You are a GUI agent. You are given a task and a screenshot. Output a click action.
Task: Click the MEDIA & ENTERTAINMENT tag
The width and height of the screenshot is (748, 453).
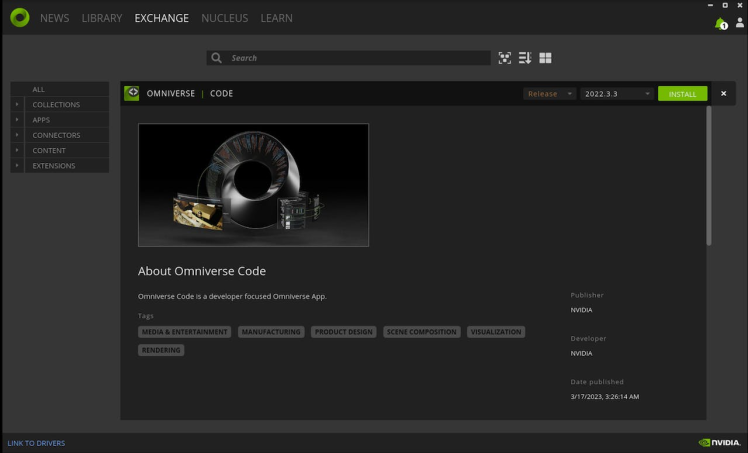click(185, 332)
